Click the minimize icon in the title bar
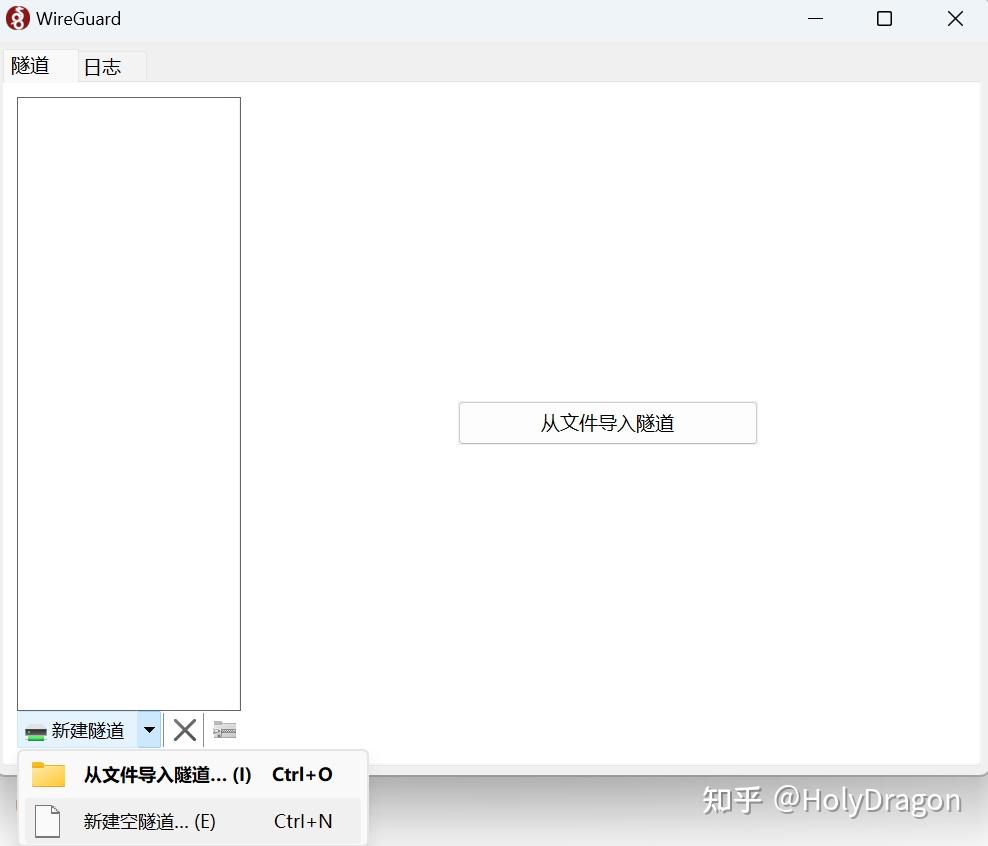Viewport: 988px width, 846px height. 815,18
